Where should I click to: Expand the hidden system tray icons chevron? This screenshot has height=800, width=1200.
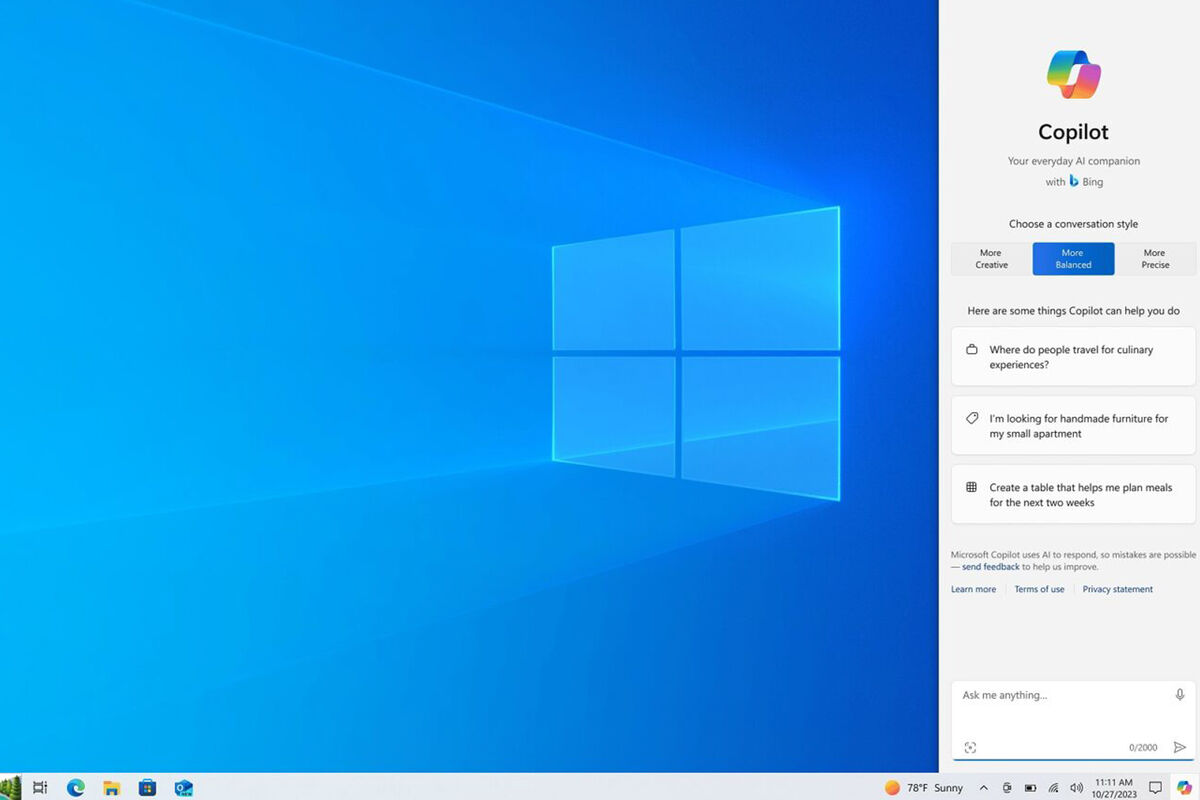(x=983, y=788)
